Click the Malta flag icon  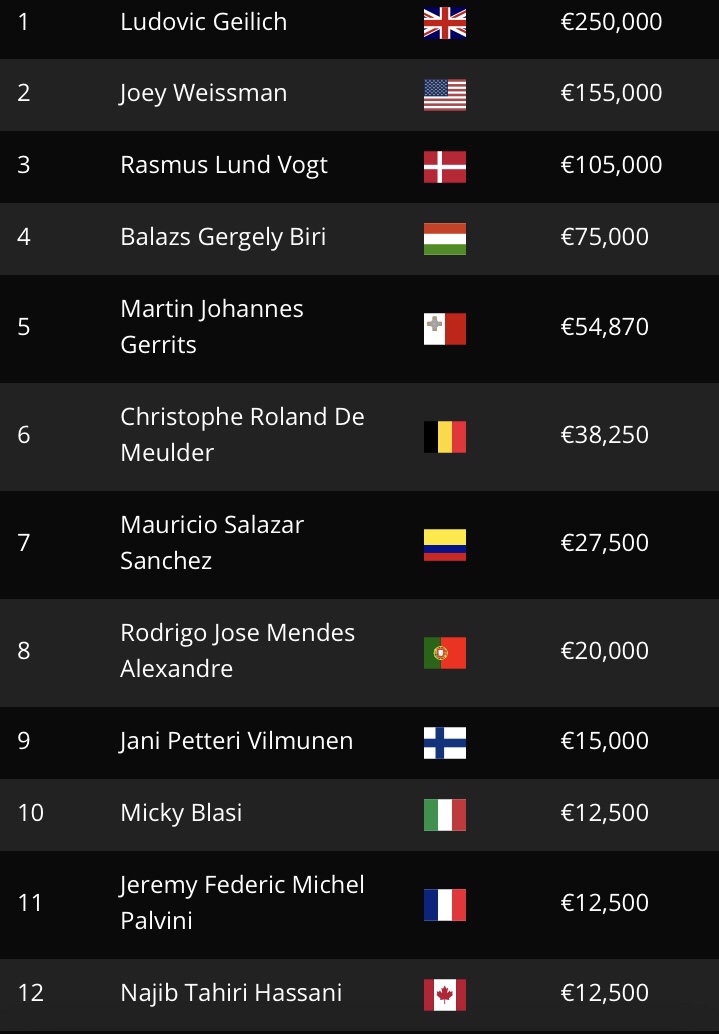pos(445,328)
